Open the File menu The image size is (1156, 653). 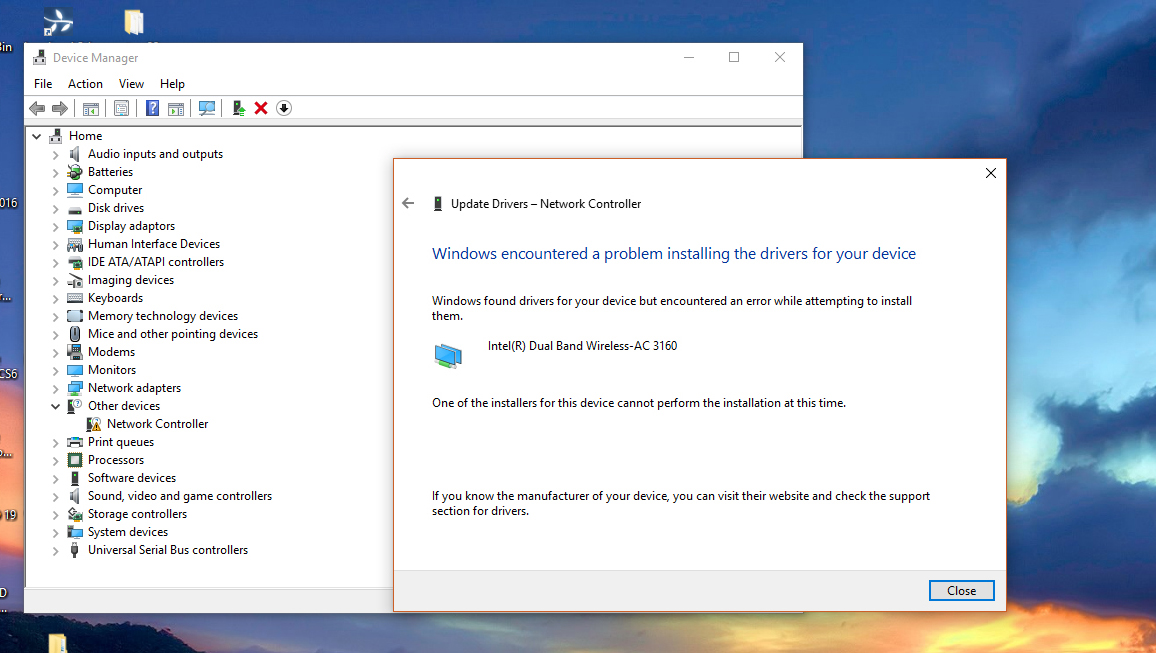[43, 83]
